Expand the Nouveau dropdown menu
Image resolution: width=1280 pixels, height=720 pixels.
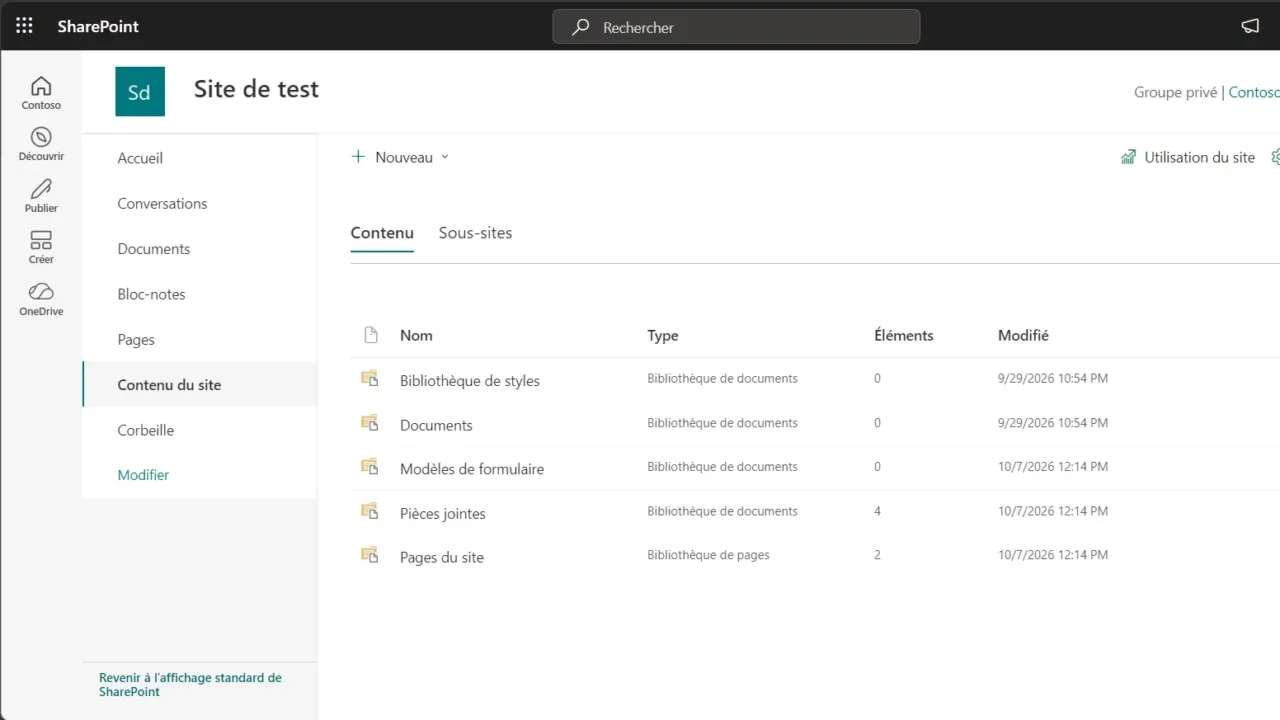tap(401, 157)
